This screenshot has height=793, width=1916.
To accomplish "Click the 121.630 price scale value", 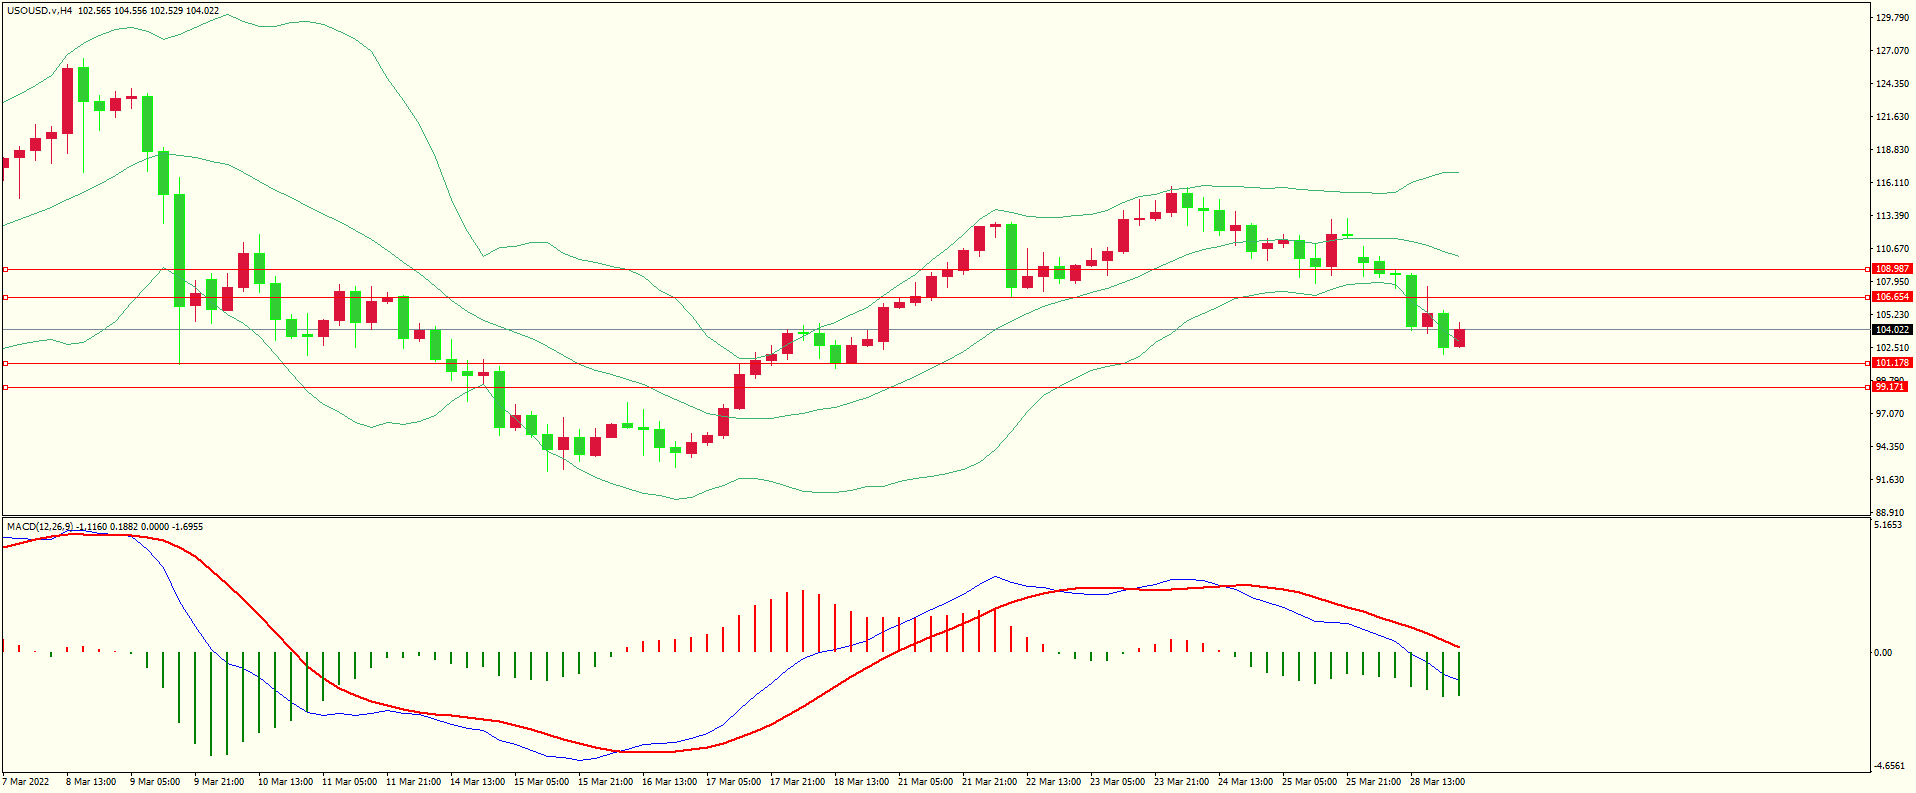I will tap(1893, 117).
